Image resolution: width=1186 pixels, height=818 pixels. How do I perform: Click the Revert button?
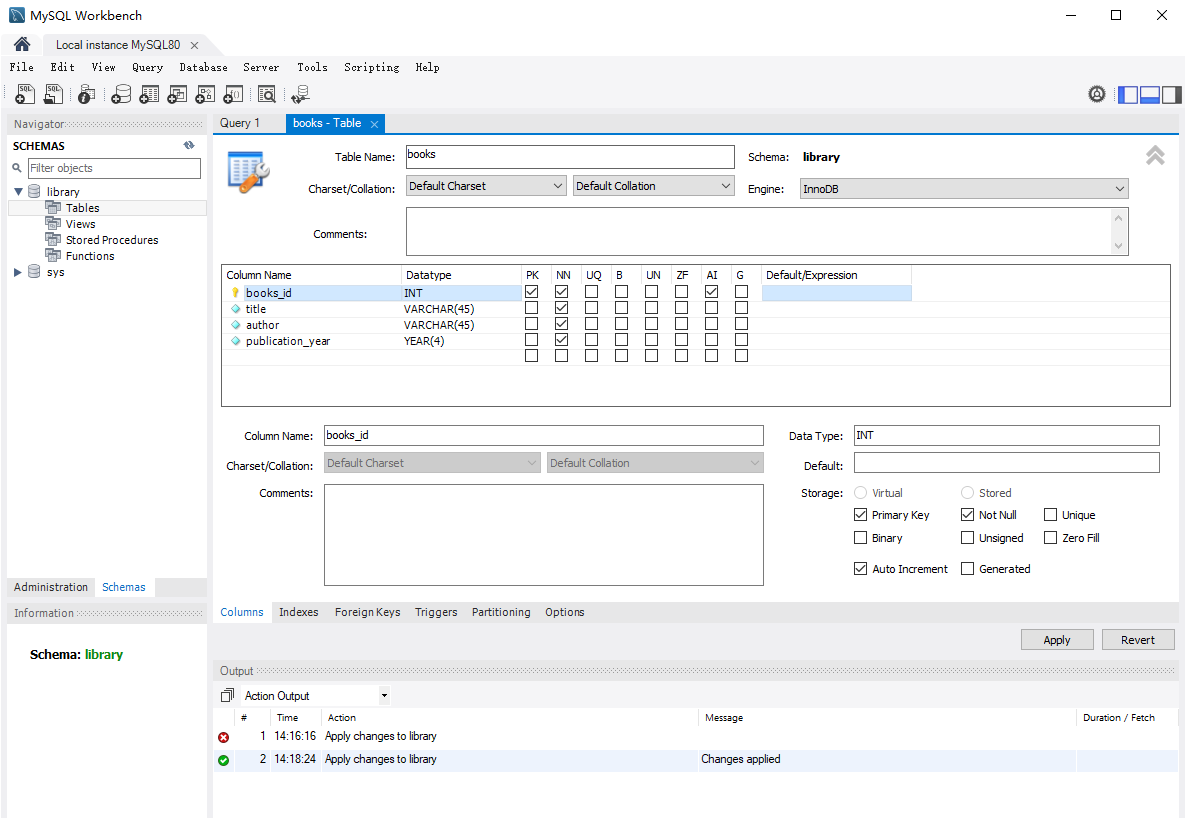pos(1138,639)
